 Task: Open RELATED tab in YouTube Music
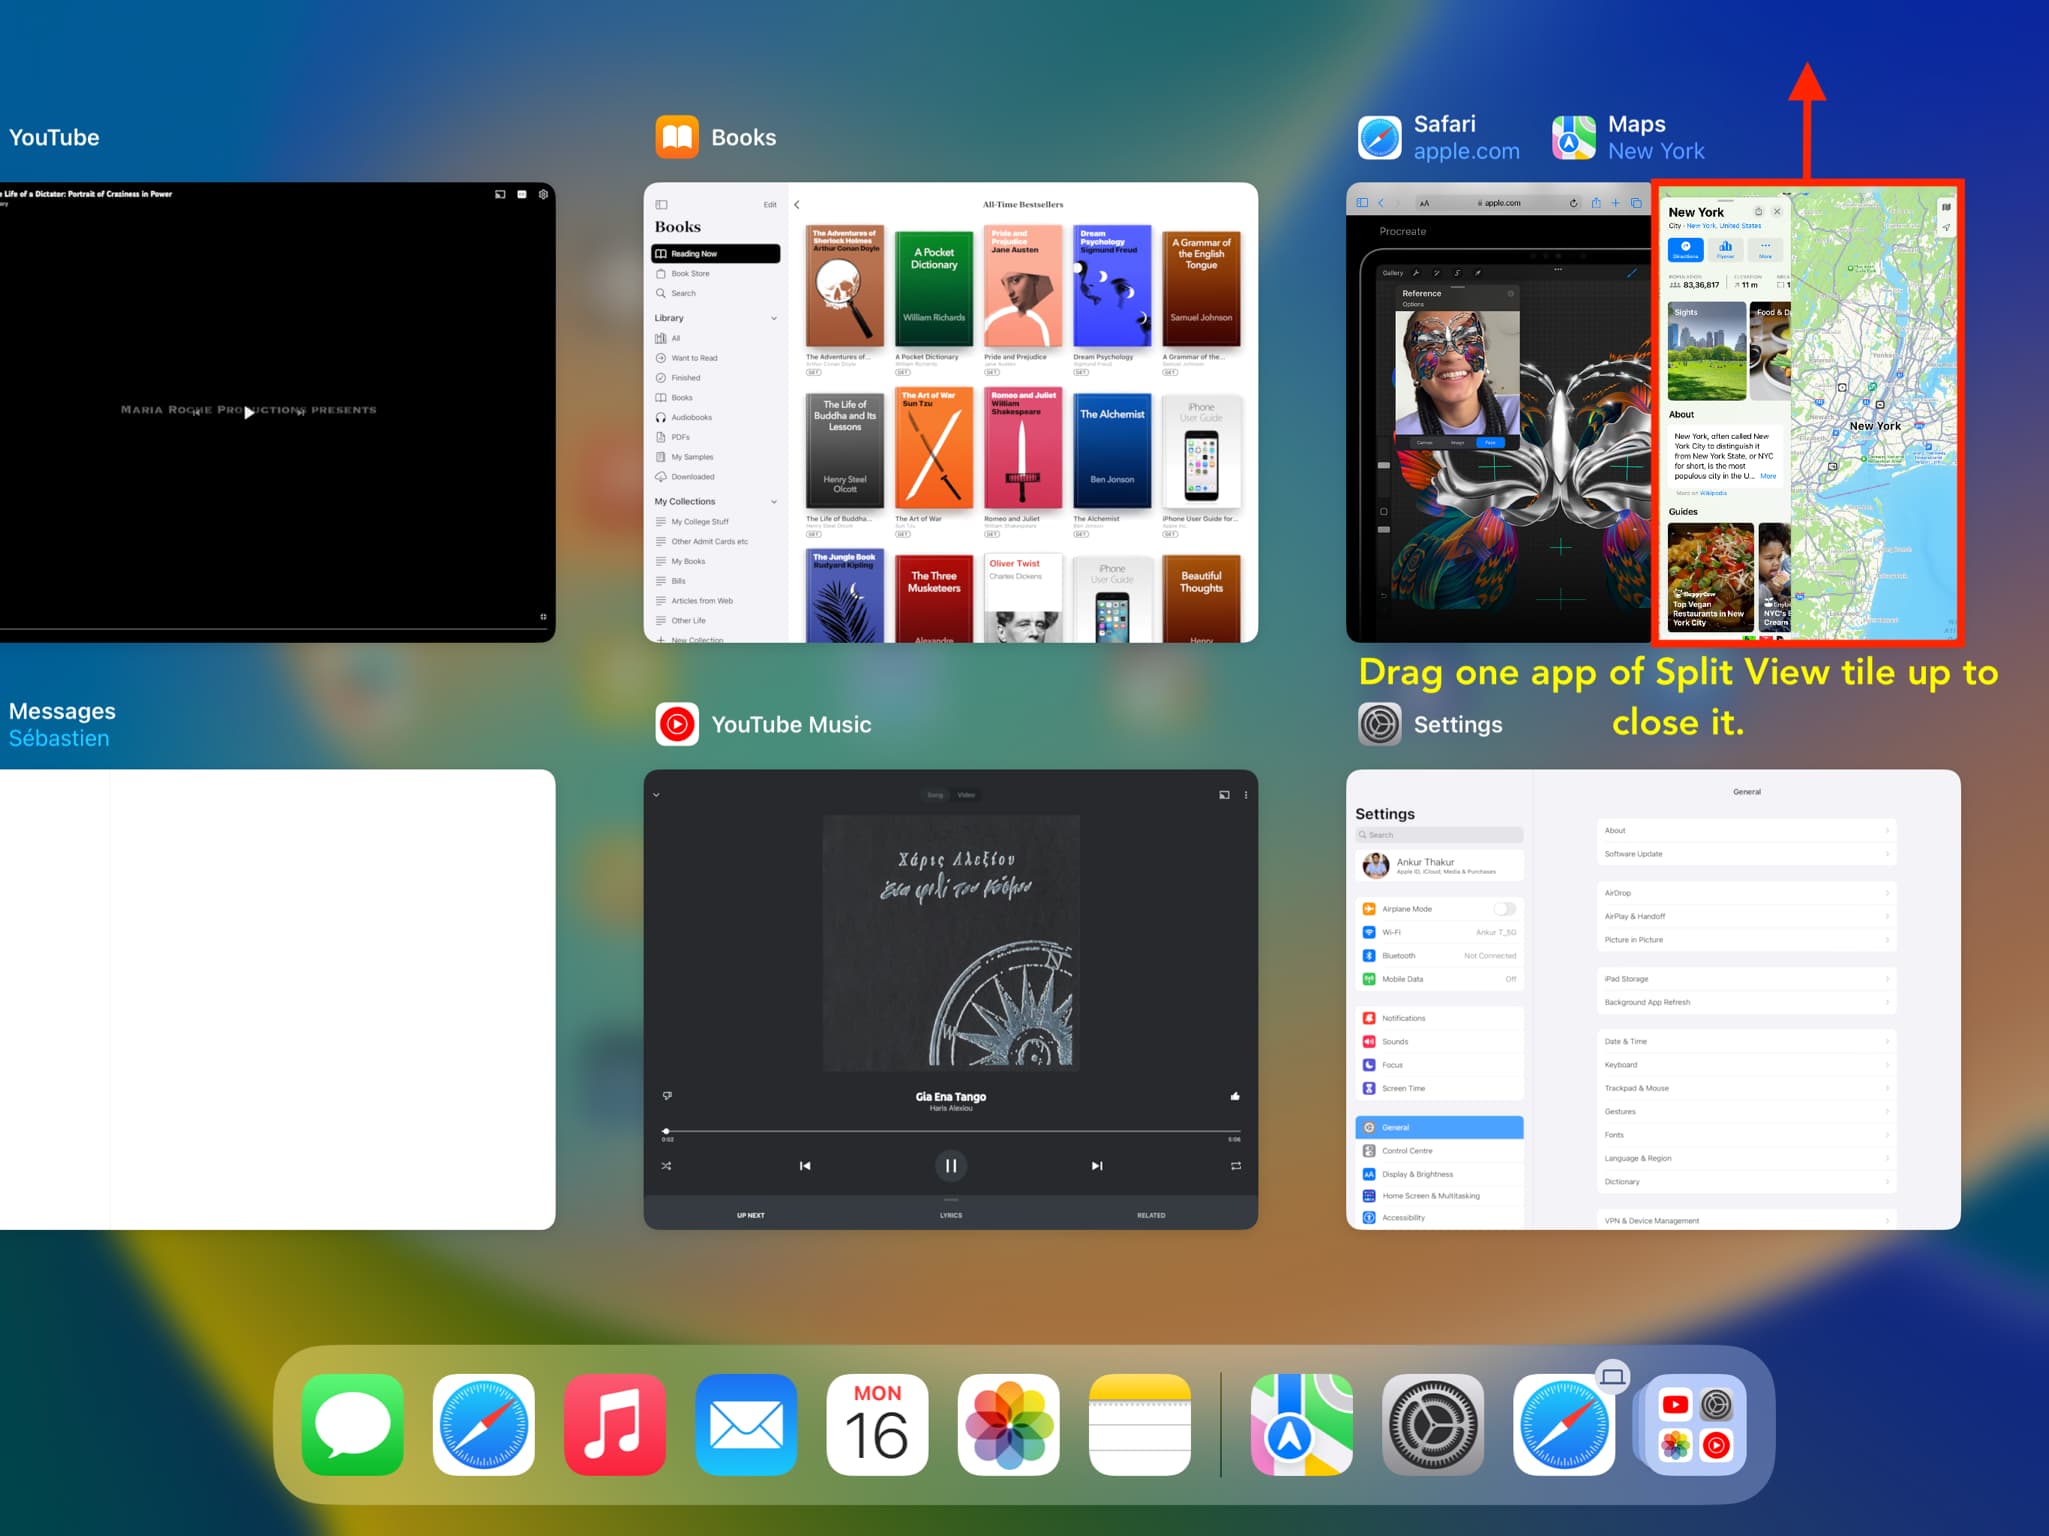click(x=1151, y=1215)
